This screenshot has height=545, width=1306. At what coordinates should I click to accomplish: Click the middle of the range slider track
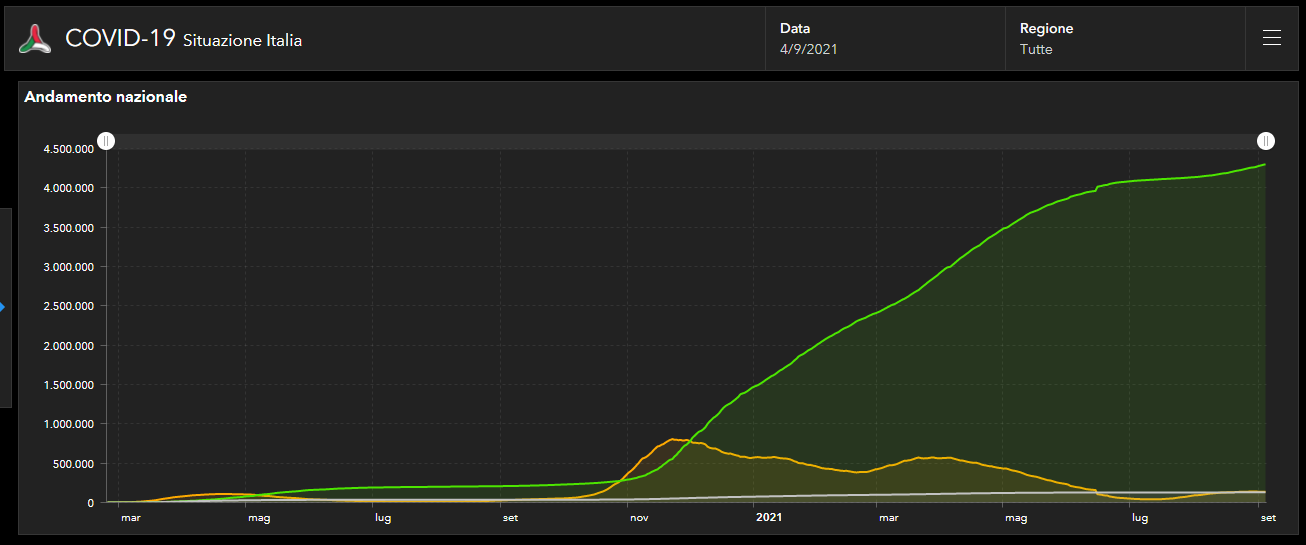click(686, 141)
